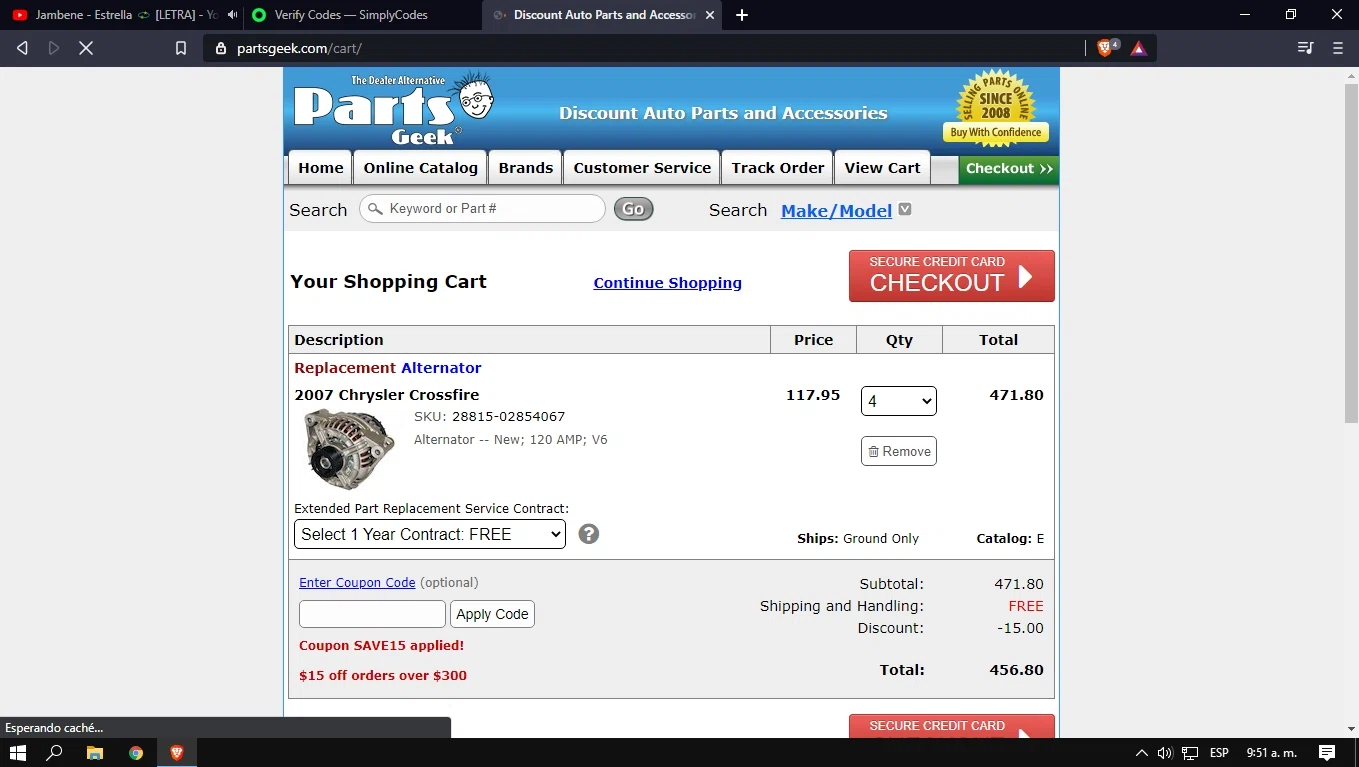Click the keyword or part number search field

(482, 209)
